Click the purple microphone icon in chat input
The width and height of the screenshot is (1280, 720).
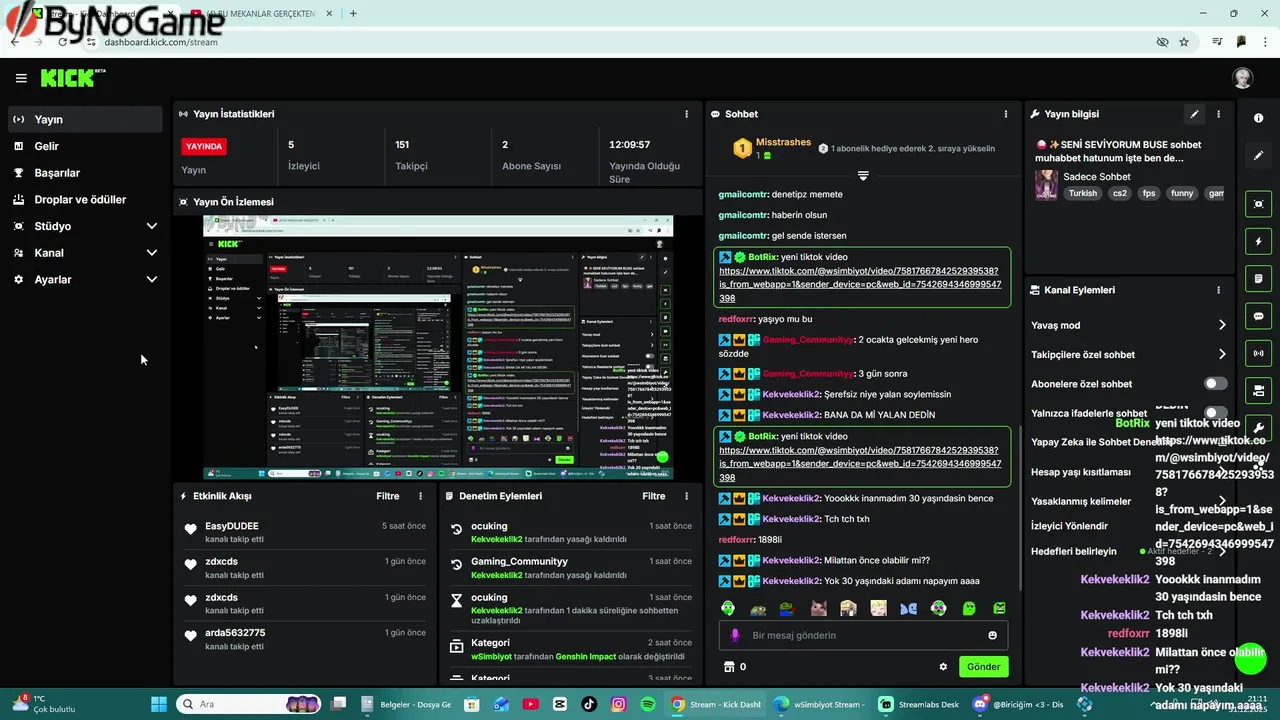[735, 635]
